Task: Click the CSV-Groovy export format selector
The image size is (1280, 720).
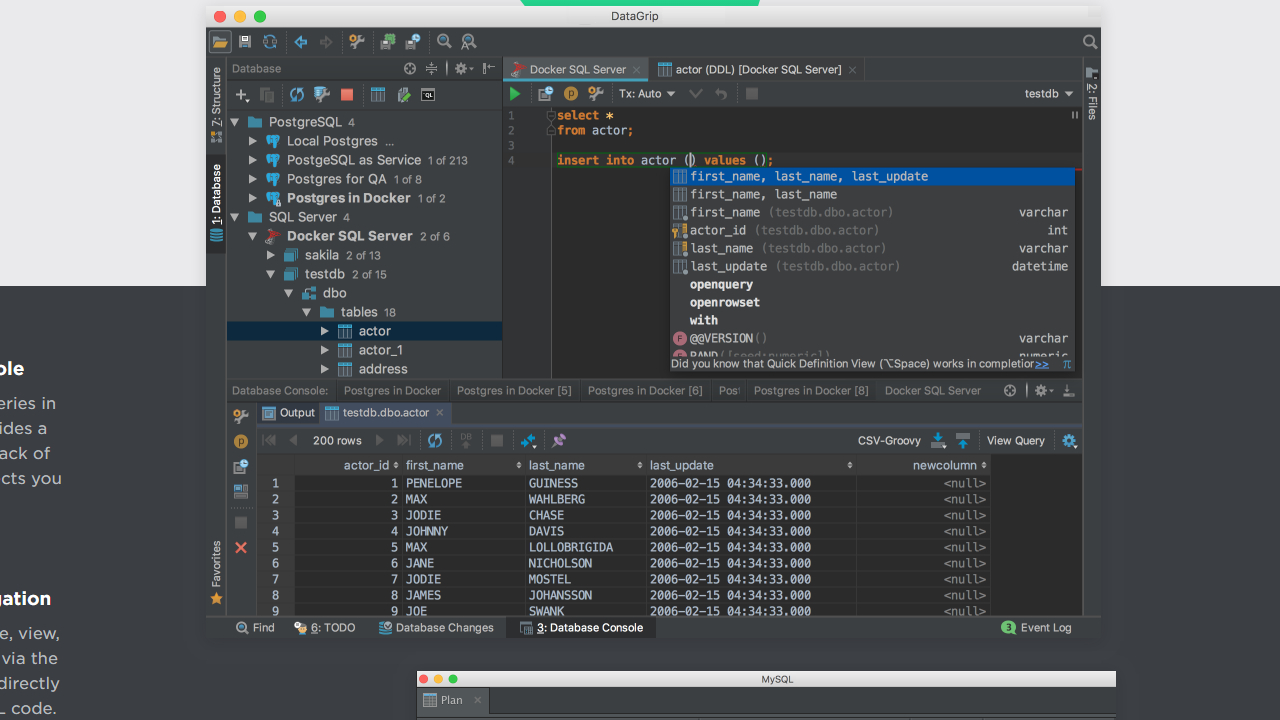Action: pos(889,440)
